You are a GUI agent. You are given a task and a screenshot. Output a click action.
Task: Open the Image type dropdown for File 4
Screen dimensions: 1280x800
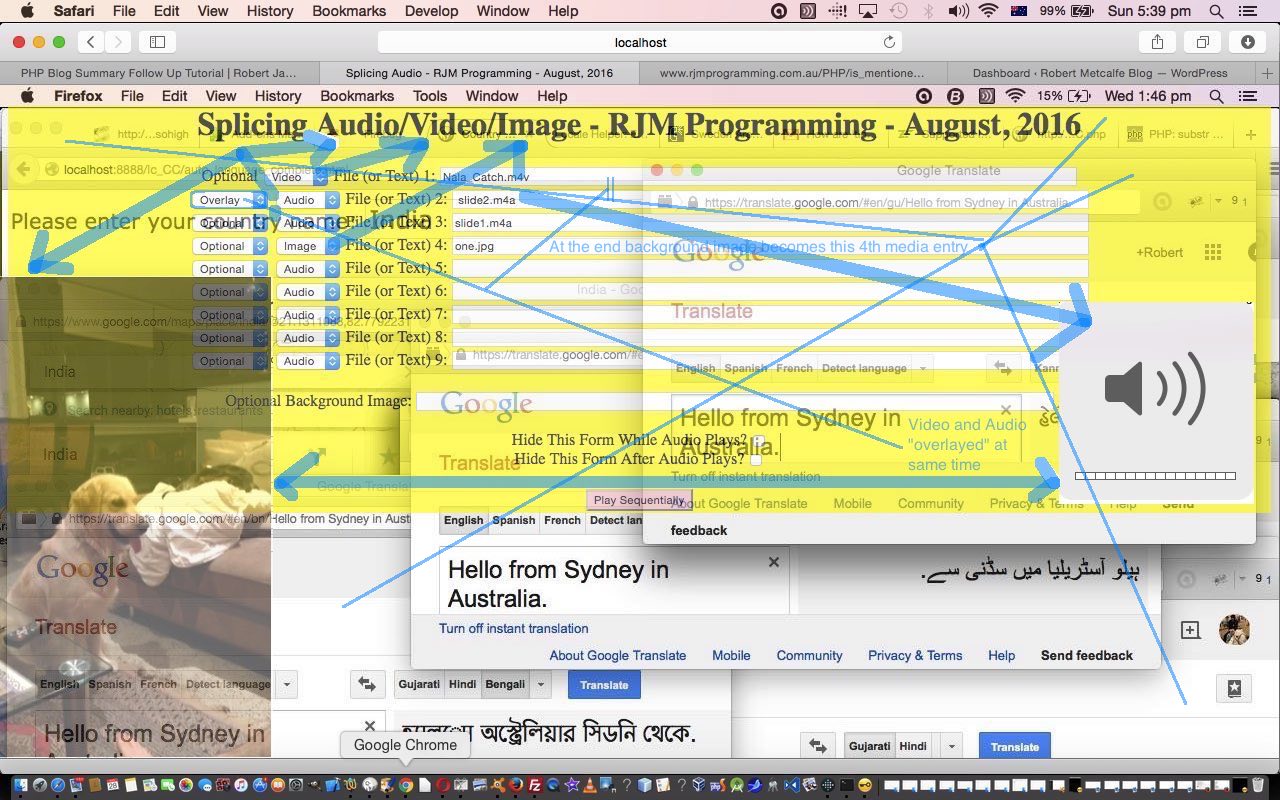tap(308, 246)
